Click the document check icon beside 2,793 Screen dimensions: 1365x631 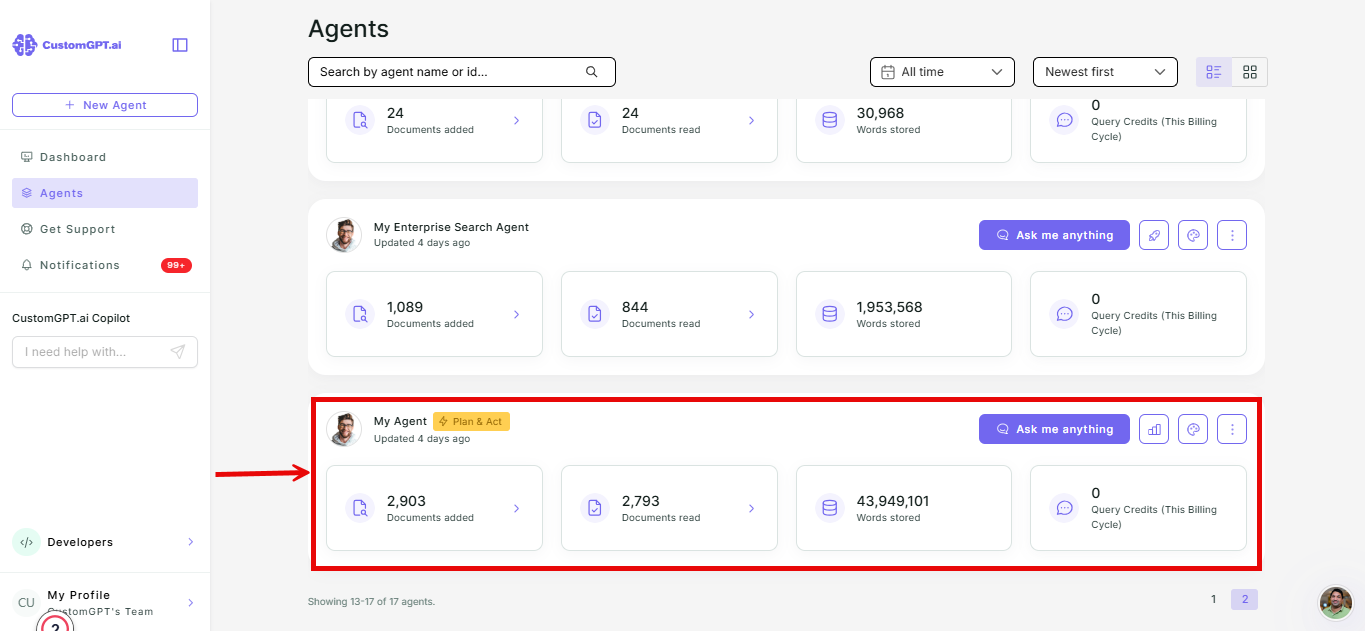coord(594,508)
